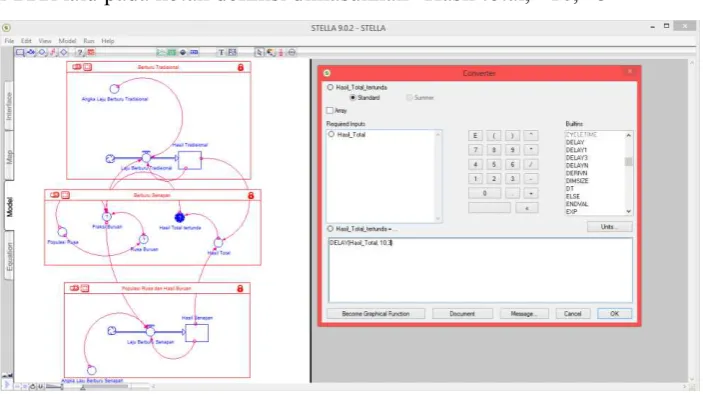Select the red Connector arrow tool

(53, 52)
